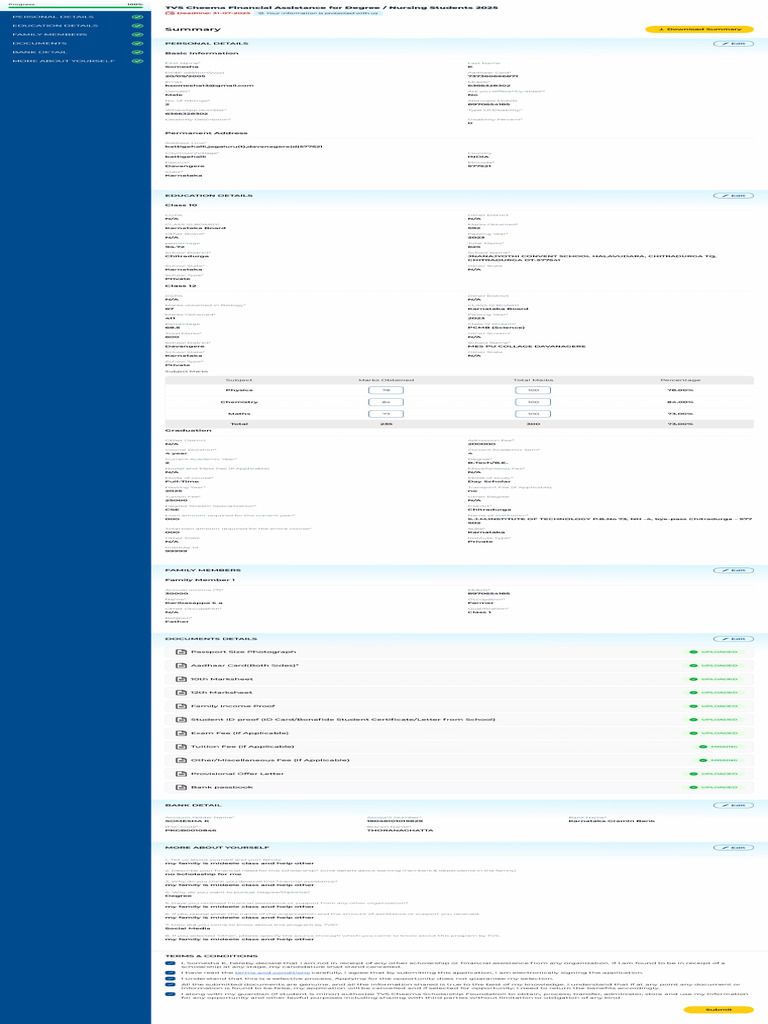Open Education Details in the sidebar
768x1024 pixels.
click(56, 25)
